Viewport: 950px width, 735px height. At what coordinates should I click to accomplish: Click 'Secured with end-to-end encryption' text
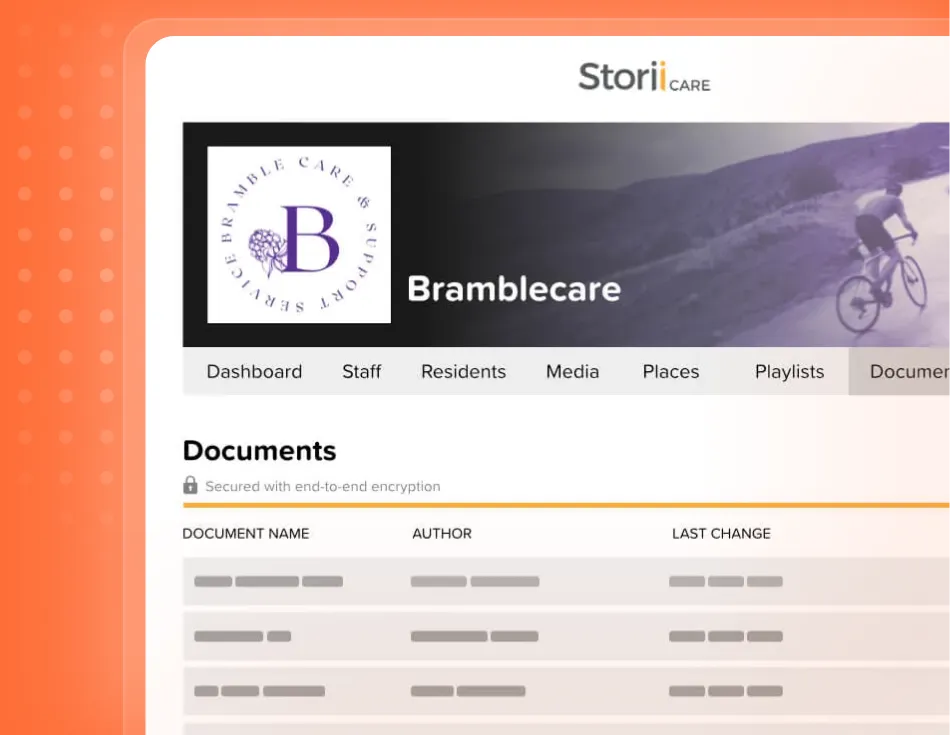[x=323, y=487]
